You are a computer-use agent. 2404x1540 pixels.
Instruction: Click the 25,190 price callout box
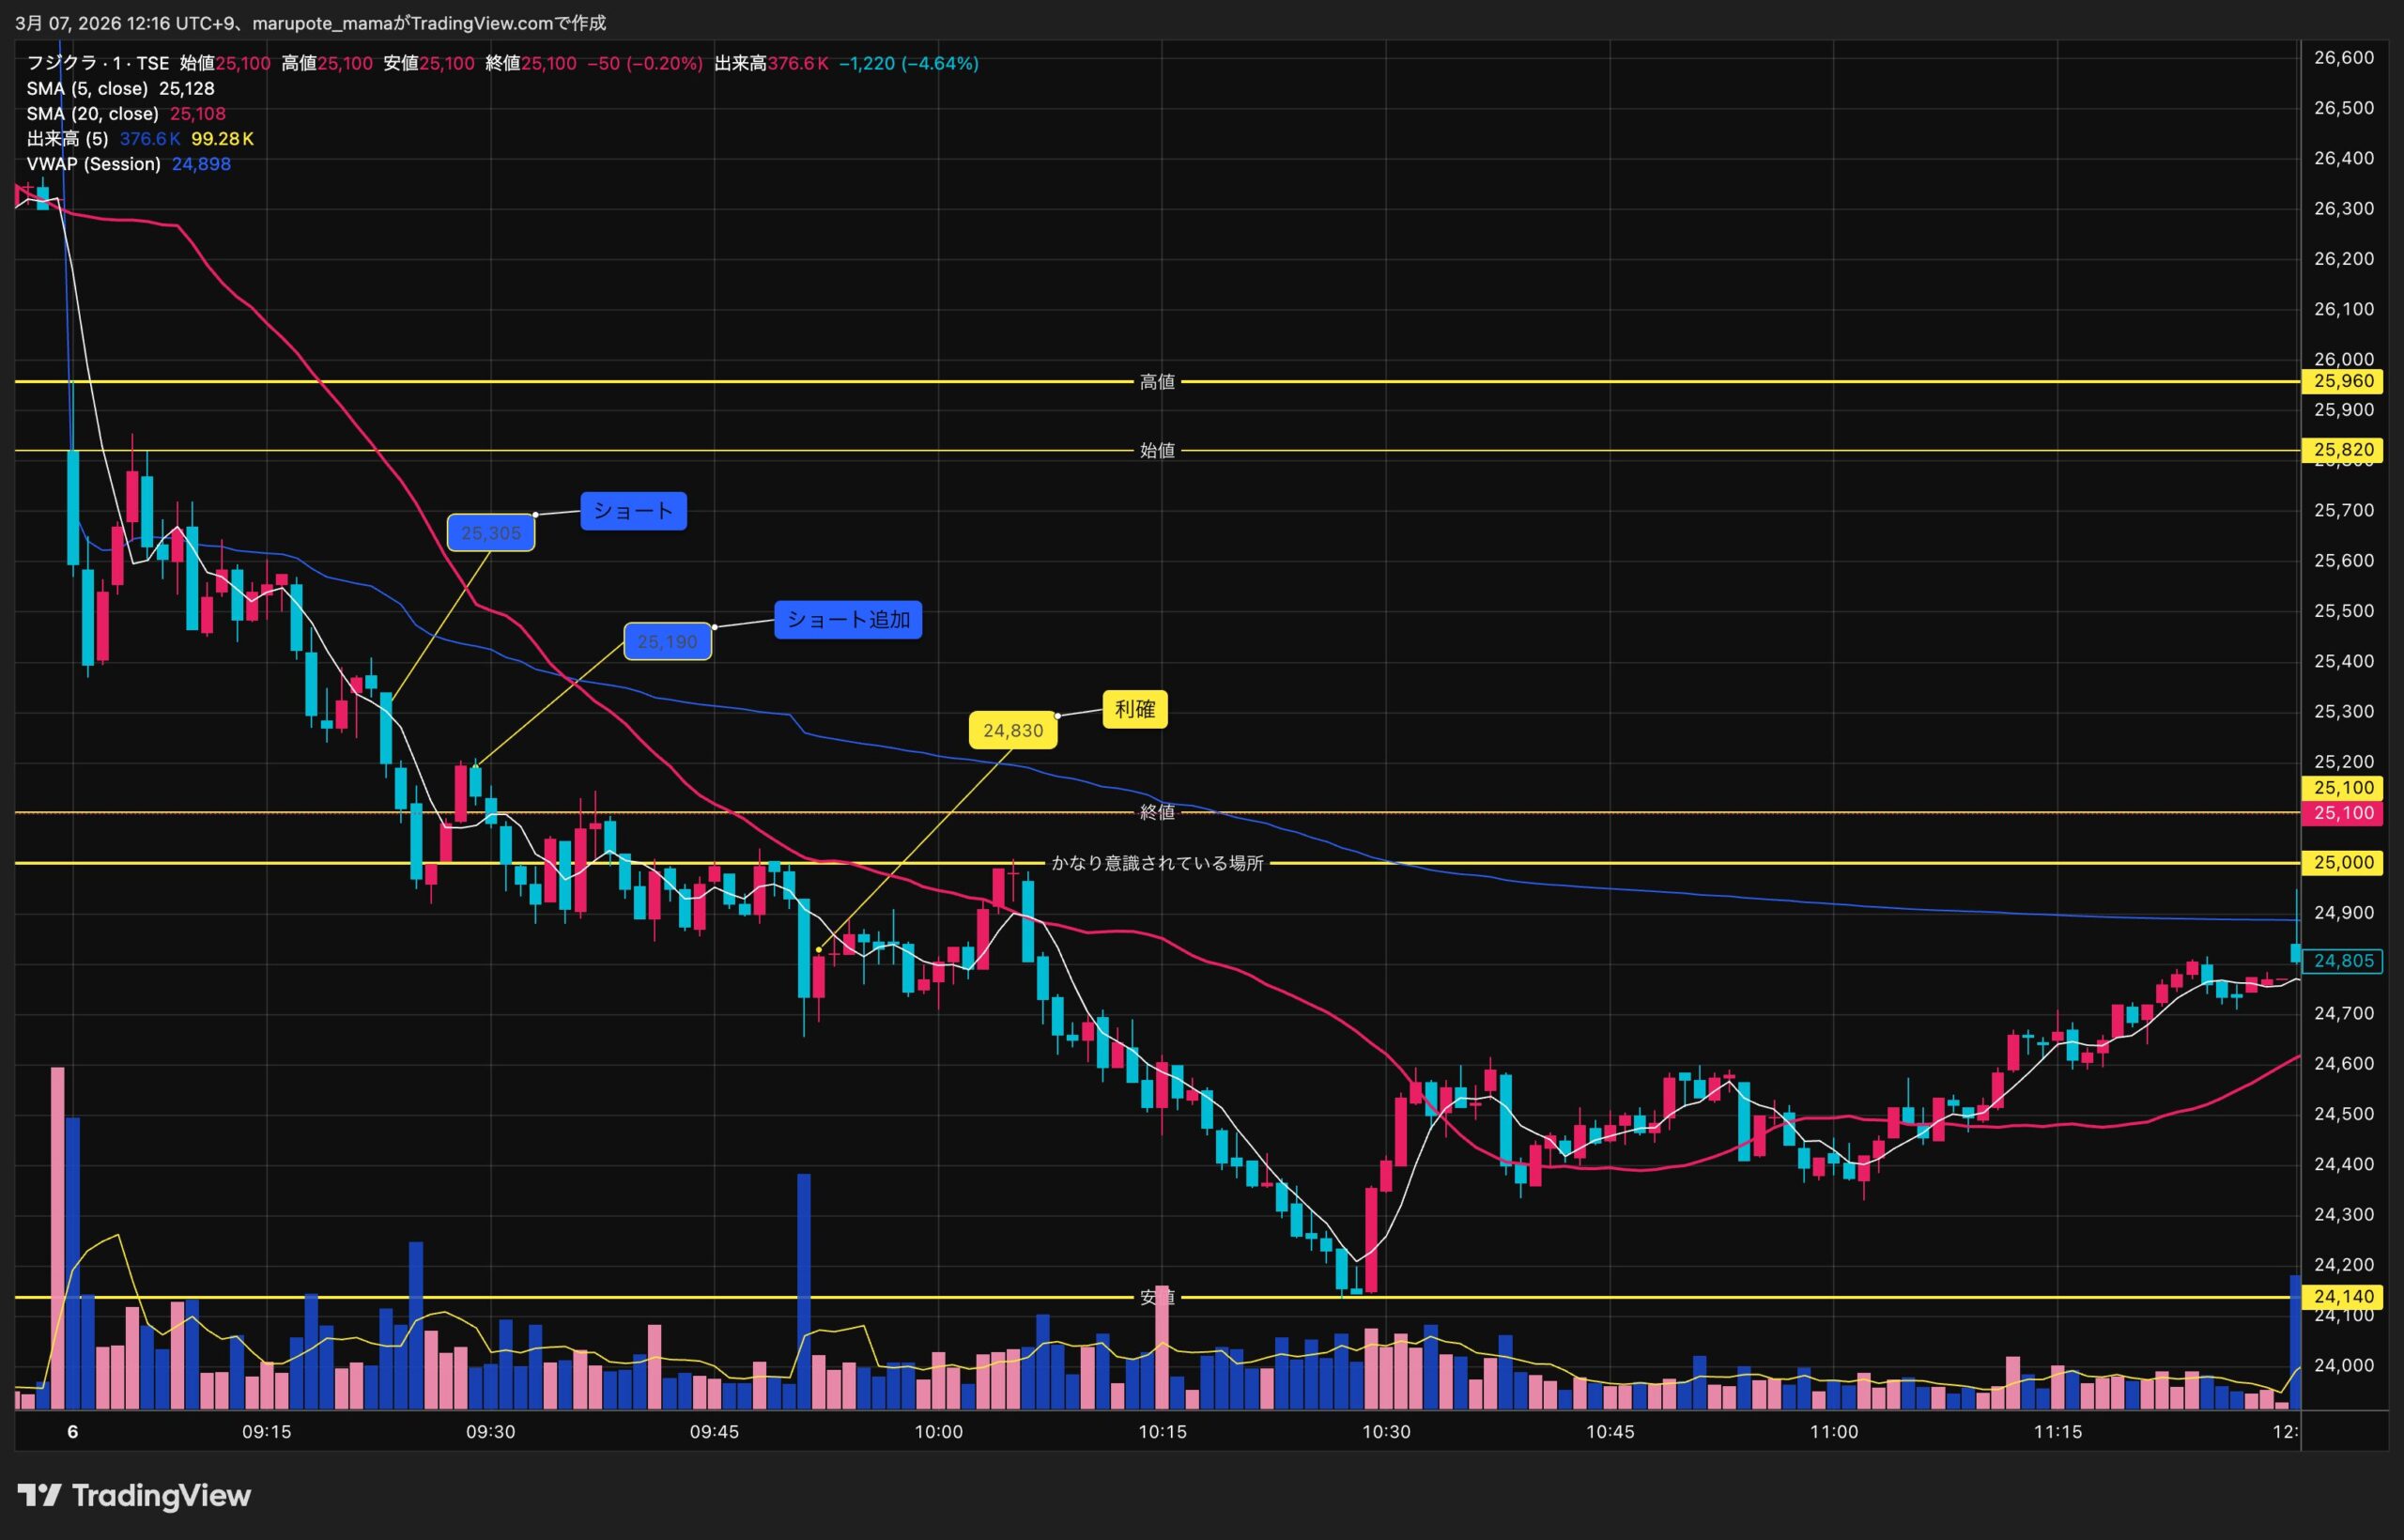[x=667, y=642]
